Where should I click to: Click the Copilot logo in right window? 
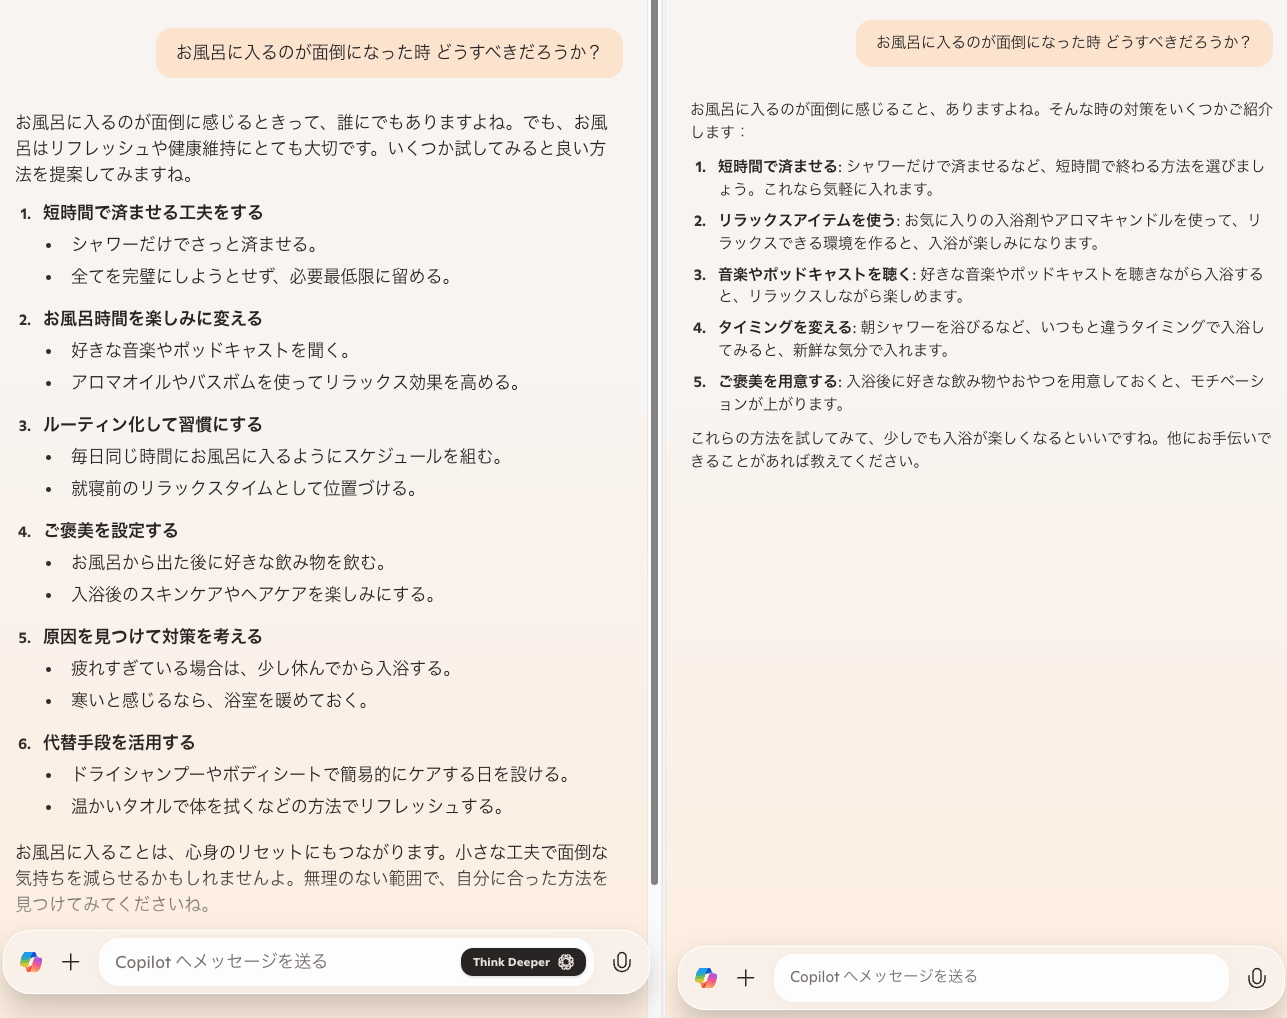coord(706,978)
